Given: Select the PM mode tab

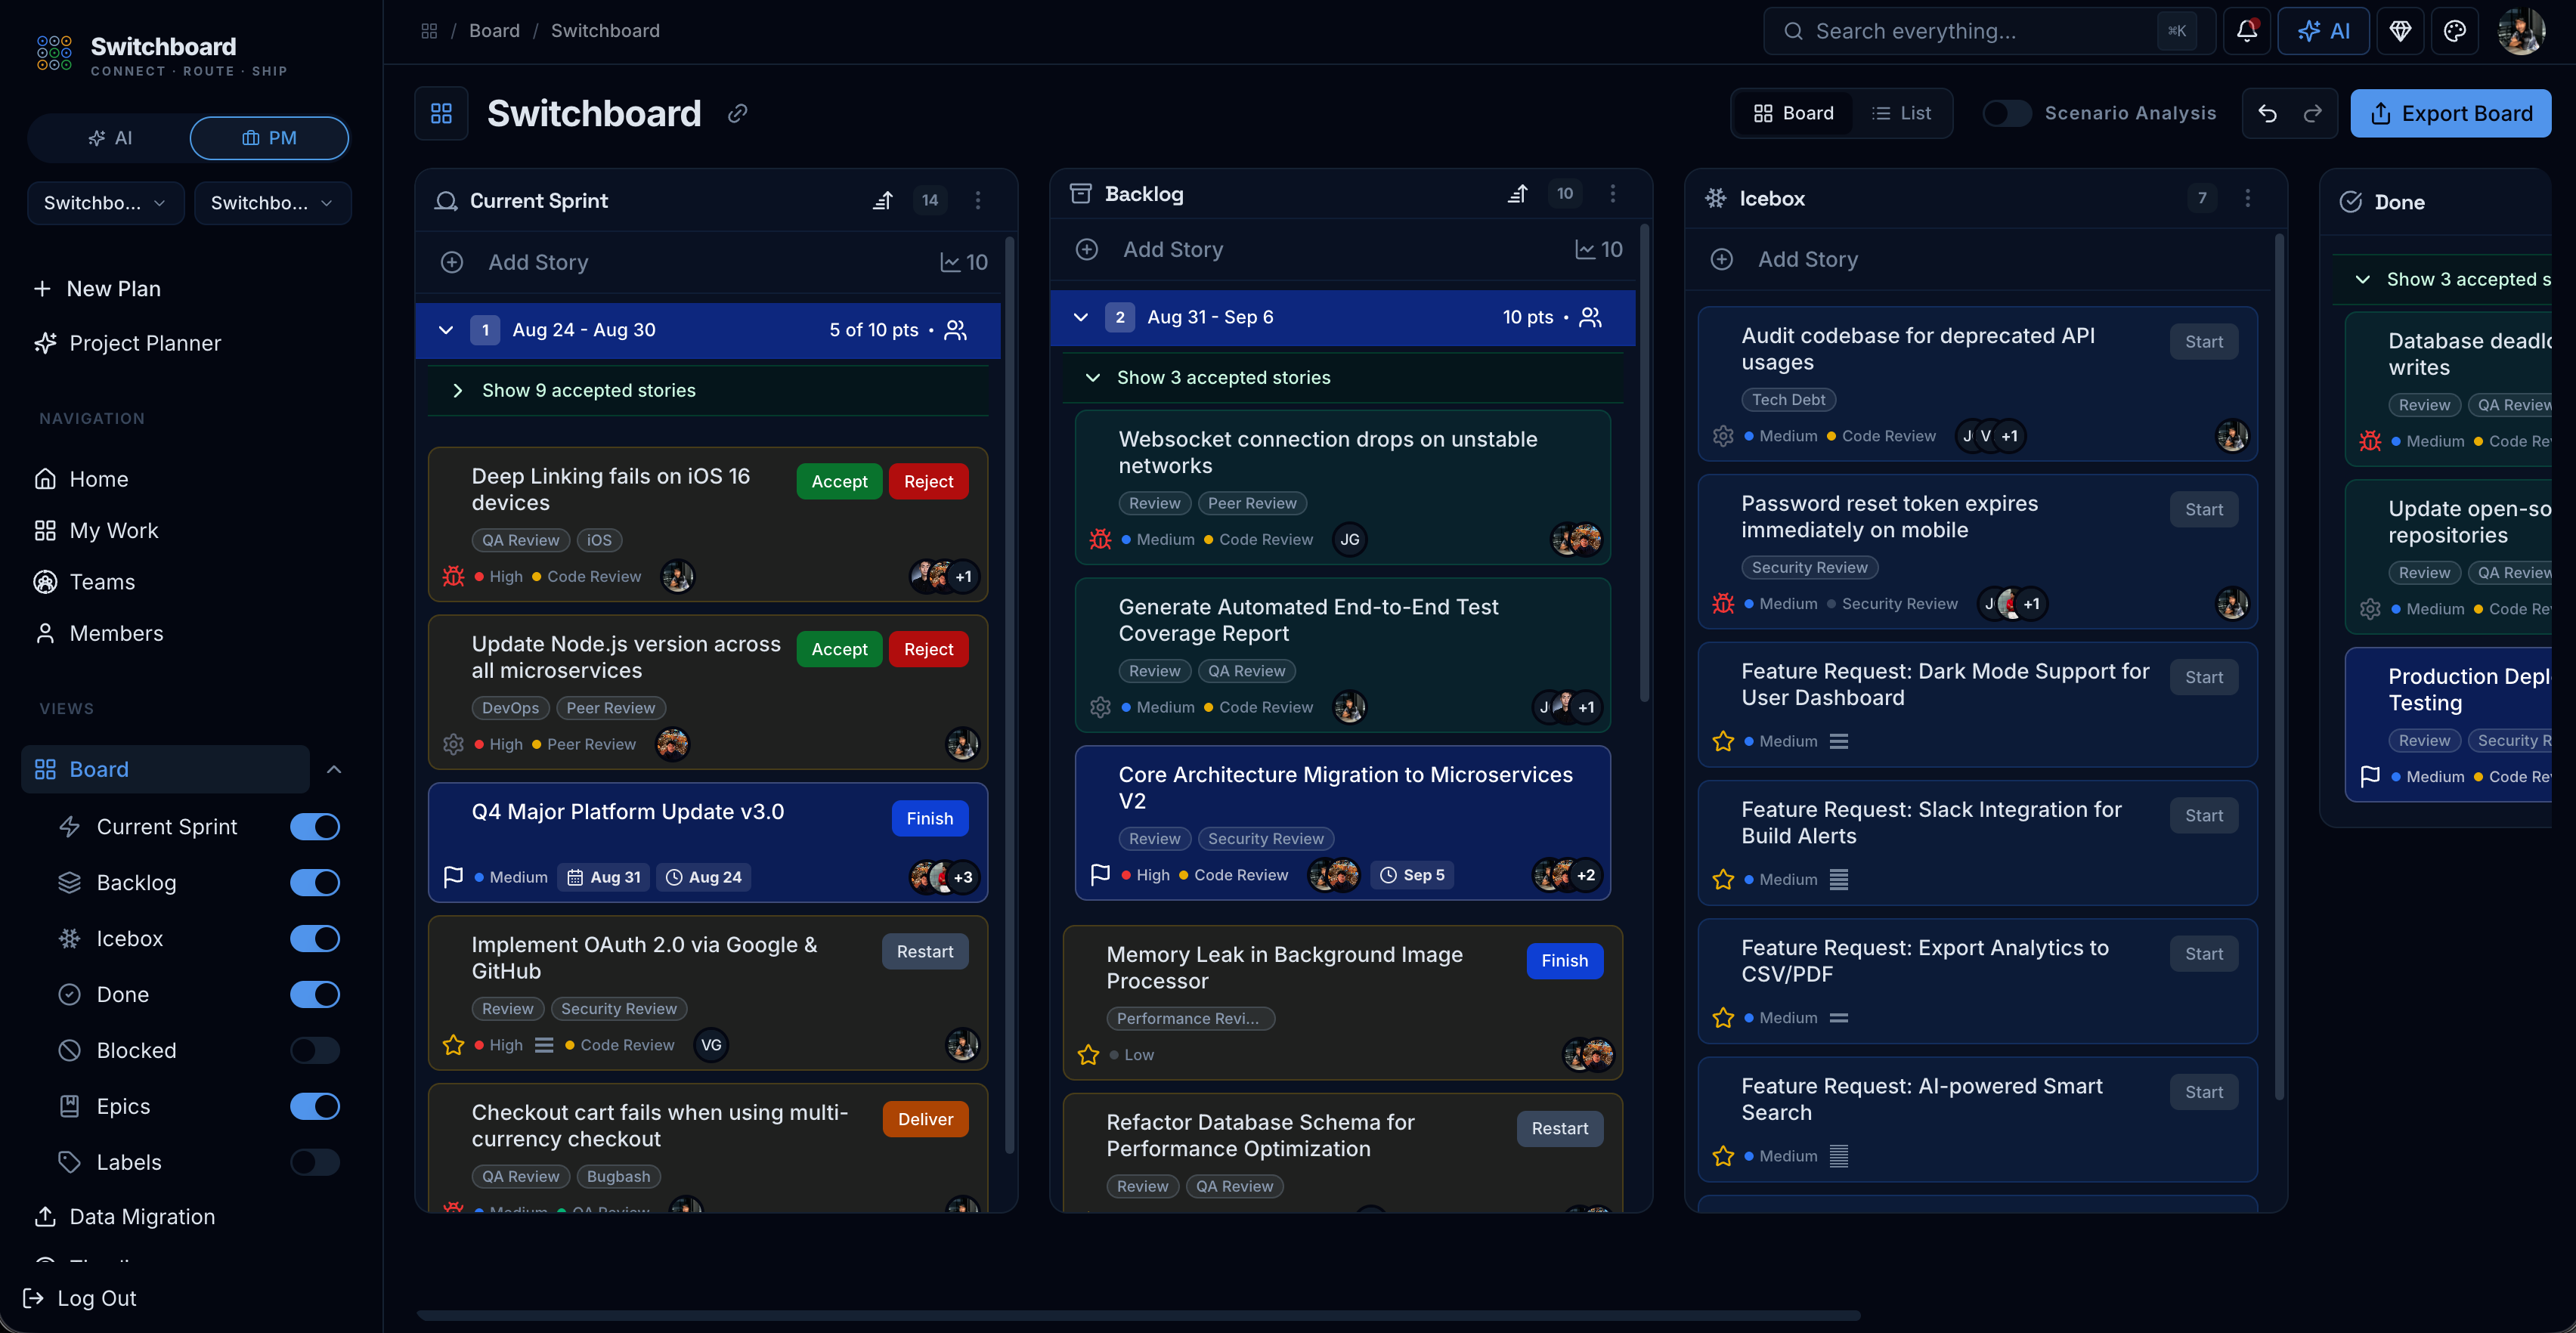Looking at the screenshot, I should tap(269, 138).
